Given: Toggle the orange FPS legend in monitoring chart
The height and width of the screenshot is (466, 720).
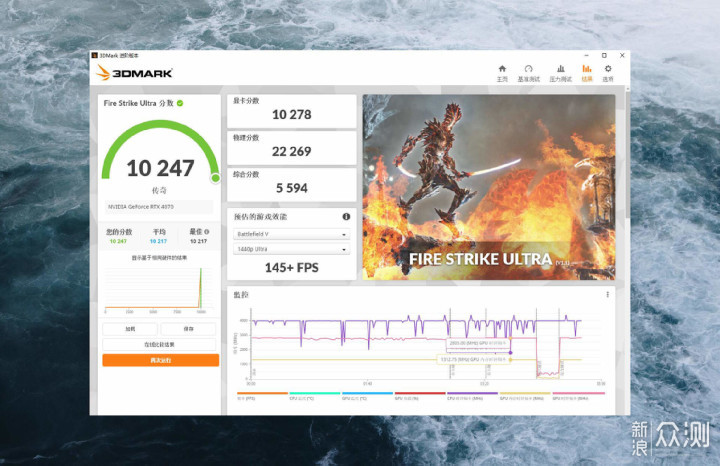Looking at the screenshot, I should click(262, 396).
